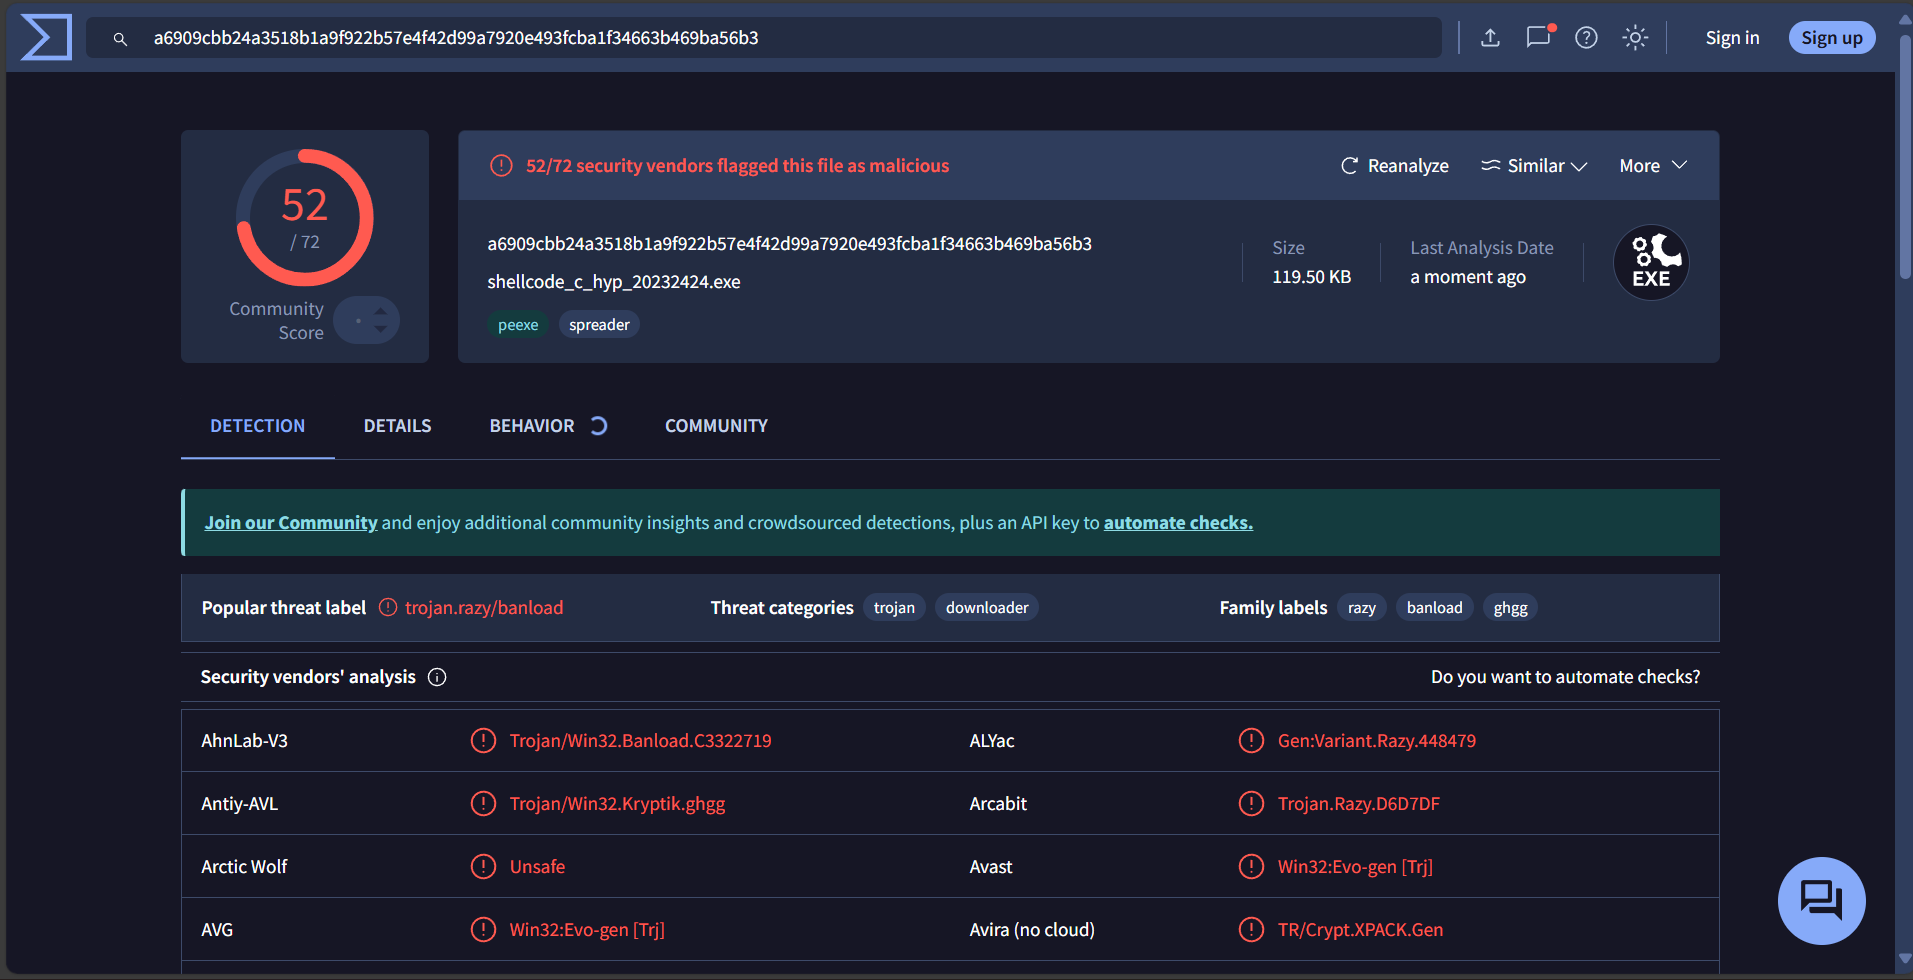
Task: Click 'Do you want to automate checks?'
Action: click(x=1565, y=677)
